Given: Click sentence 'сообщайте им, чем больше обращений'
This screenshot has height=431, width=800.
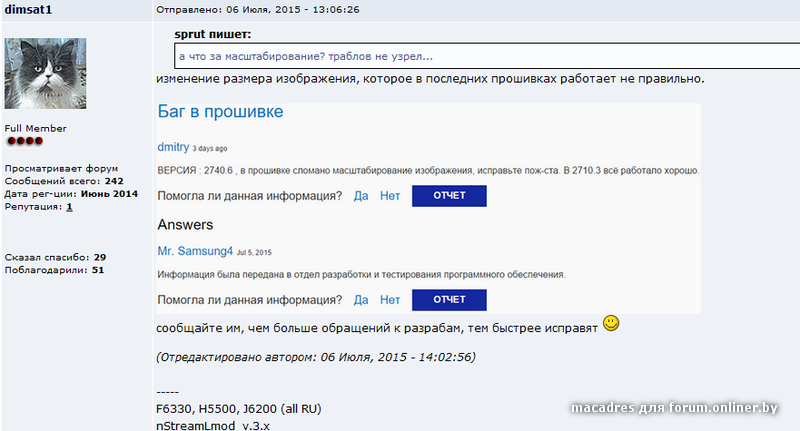Looking at the screenshot, I should tap(377, 328).
